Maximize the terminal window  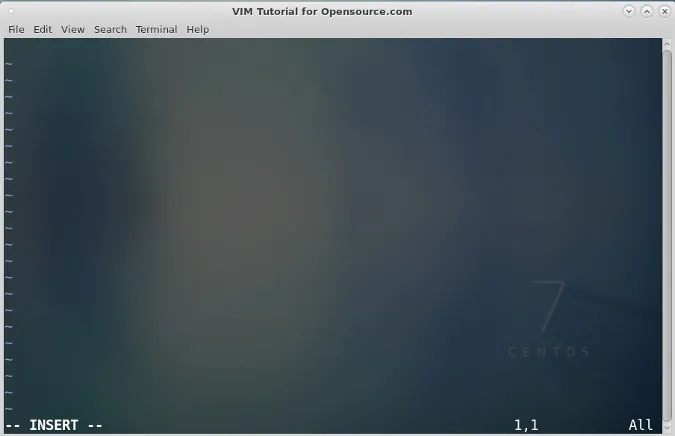[x=646, y=11]
